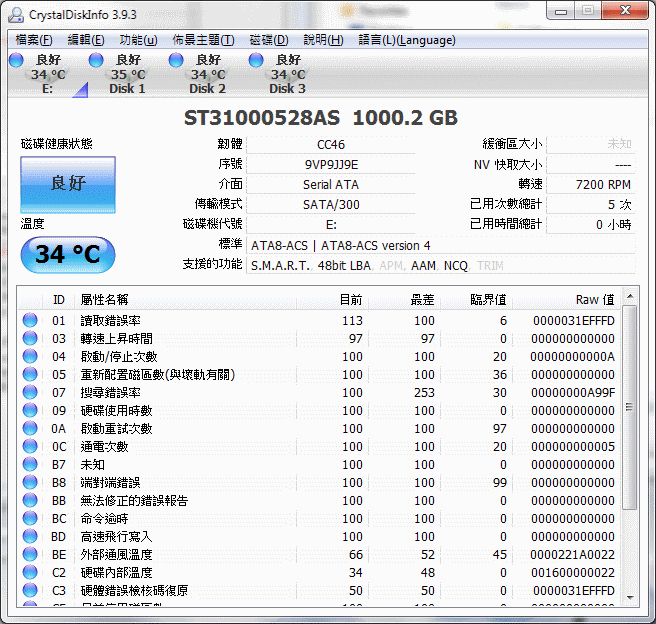Click the raw value 001600000022
Image resolution: width=656 pixels, height=624 pixels.
573,573
